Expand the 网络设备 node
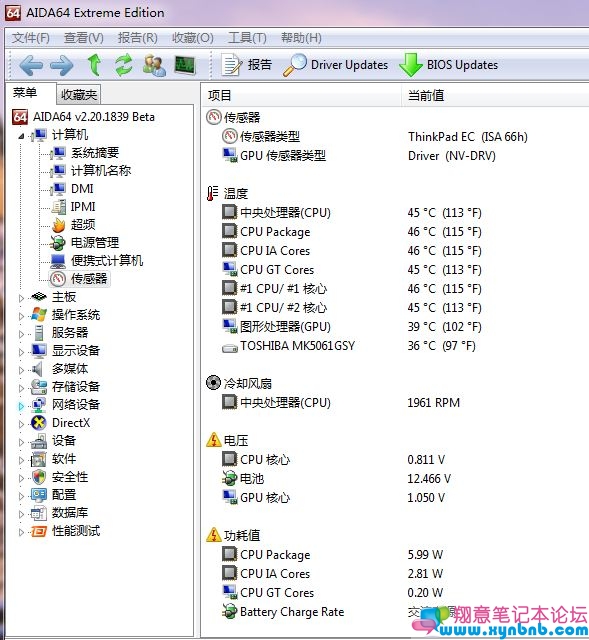Screen dimensions: 589x640 [x=21, y=406]
